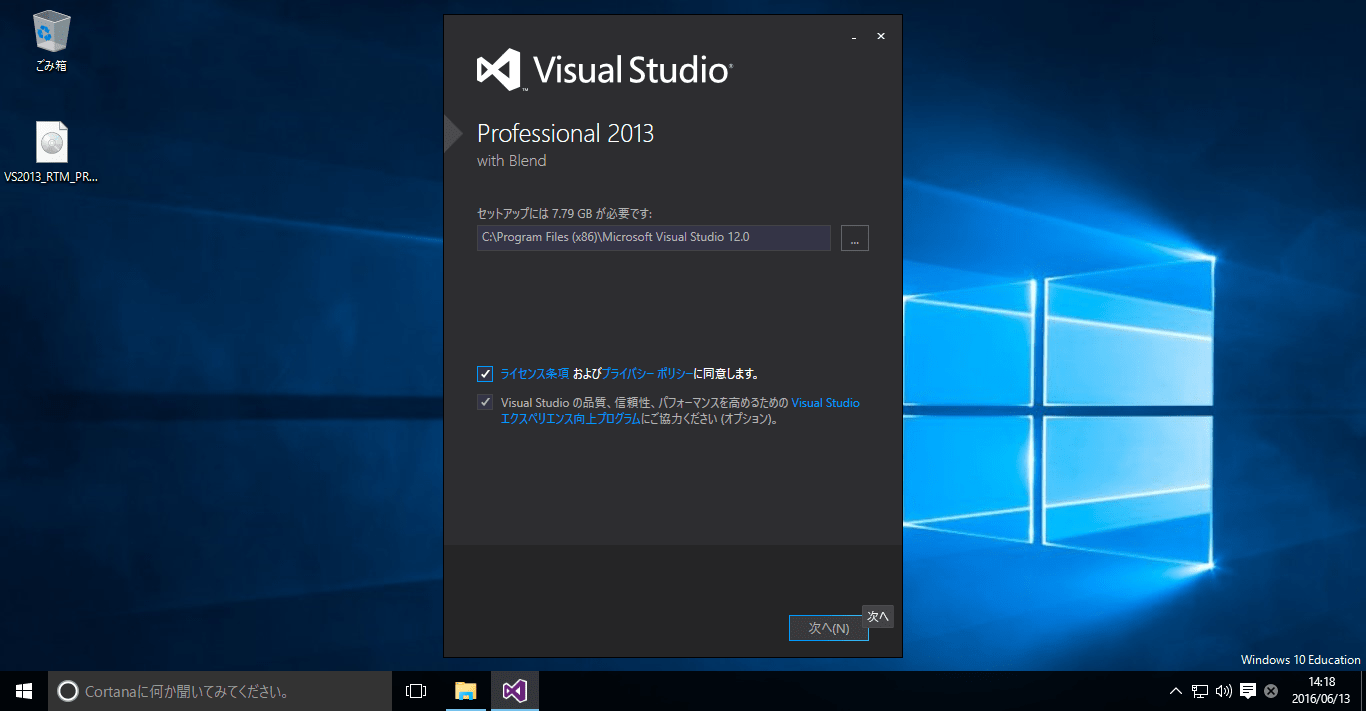The width and height of the screenshot is (1366, 711).
Task: Open the VS2013_RTM disc image on desktop
Action: [x=50, y=140]
